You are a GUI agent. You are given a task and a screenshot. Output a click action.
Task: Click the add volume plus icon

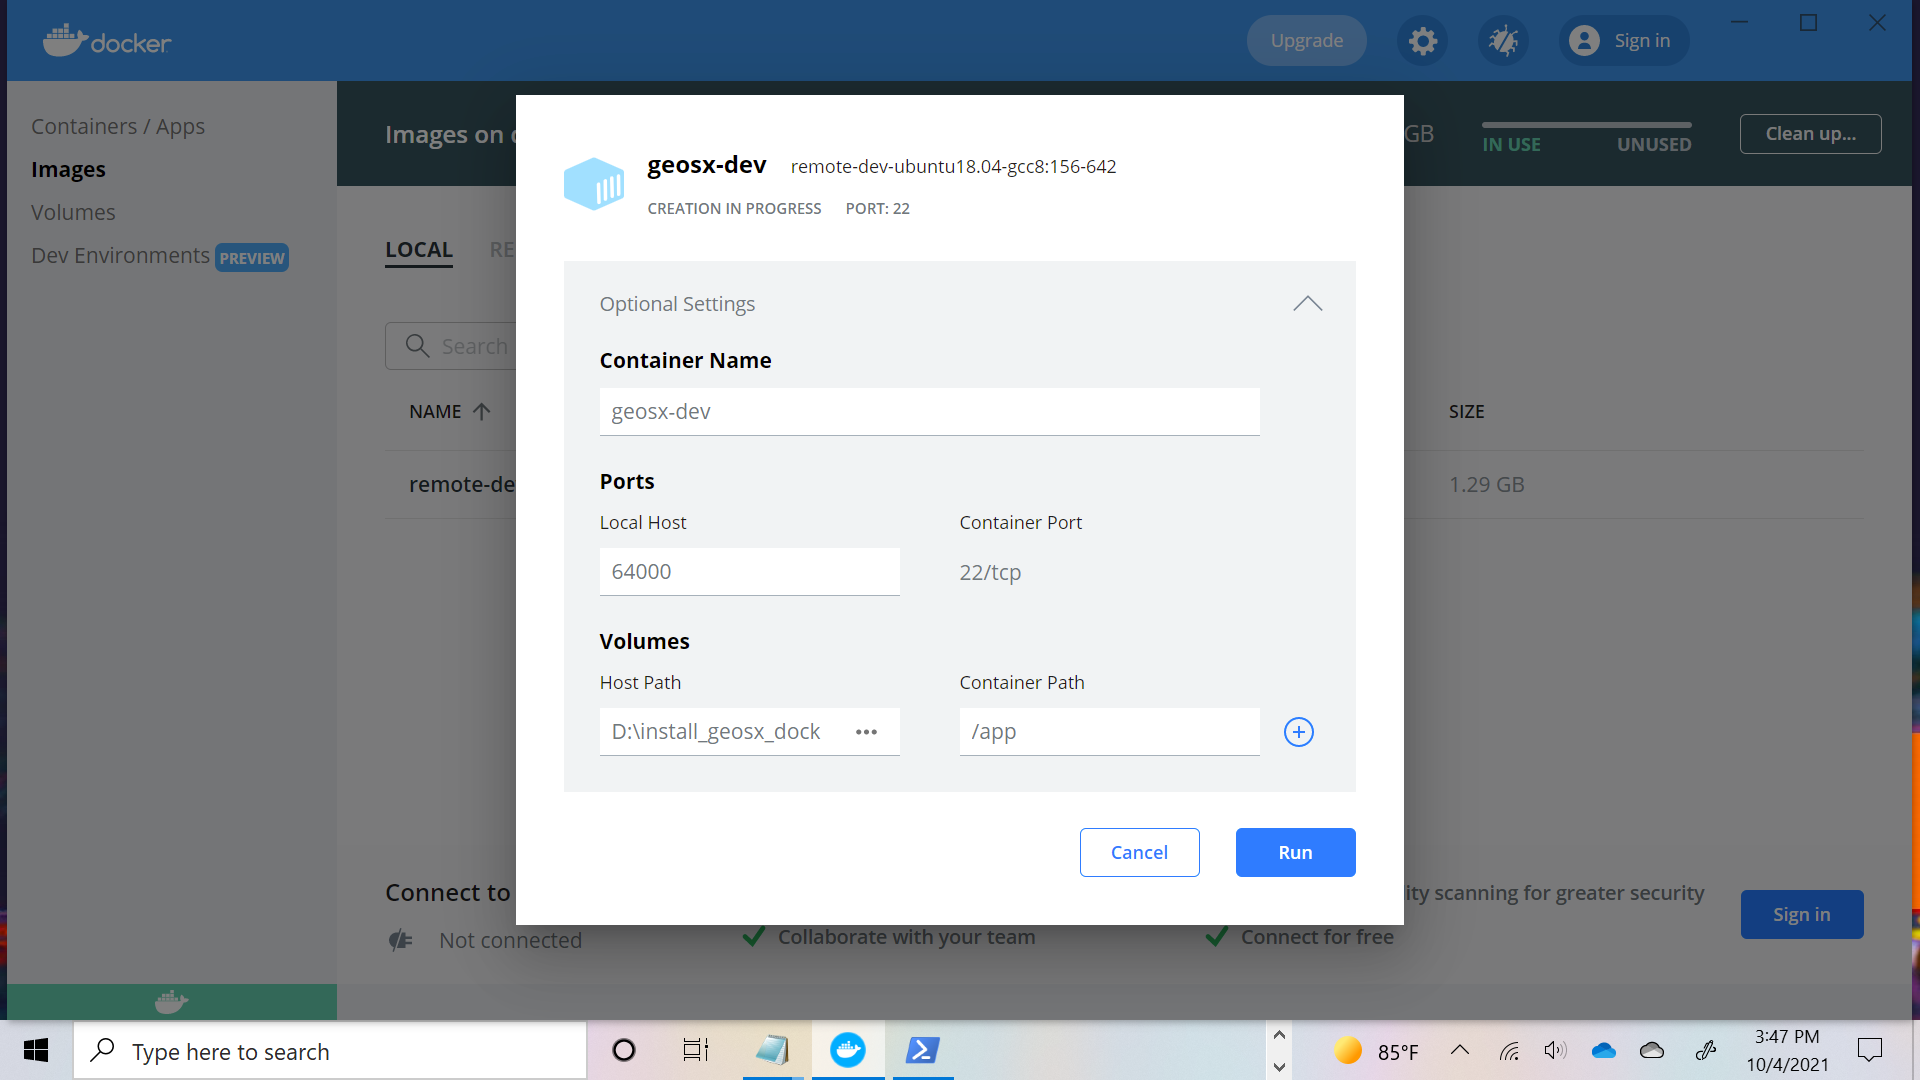point(1298,732)
